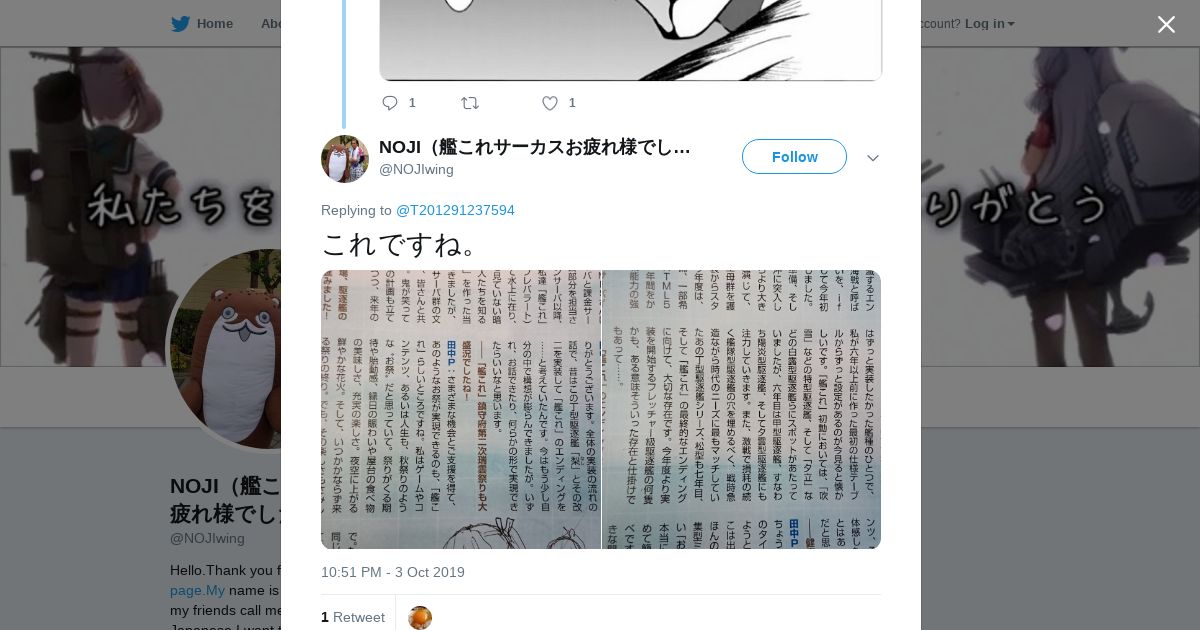Click the NOJI display name in tweet header
Viewport: 1200px width, 630px height.
point(534,147)
